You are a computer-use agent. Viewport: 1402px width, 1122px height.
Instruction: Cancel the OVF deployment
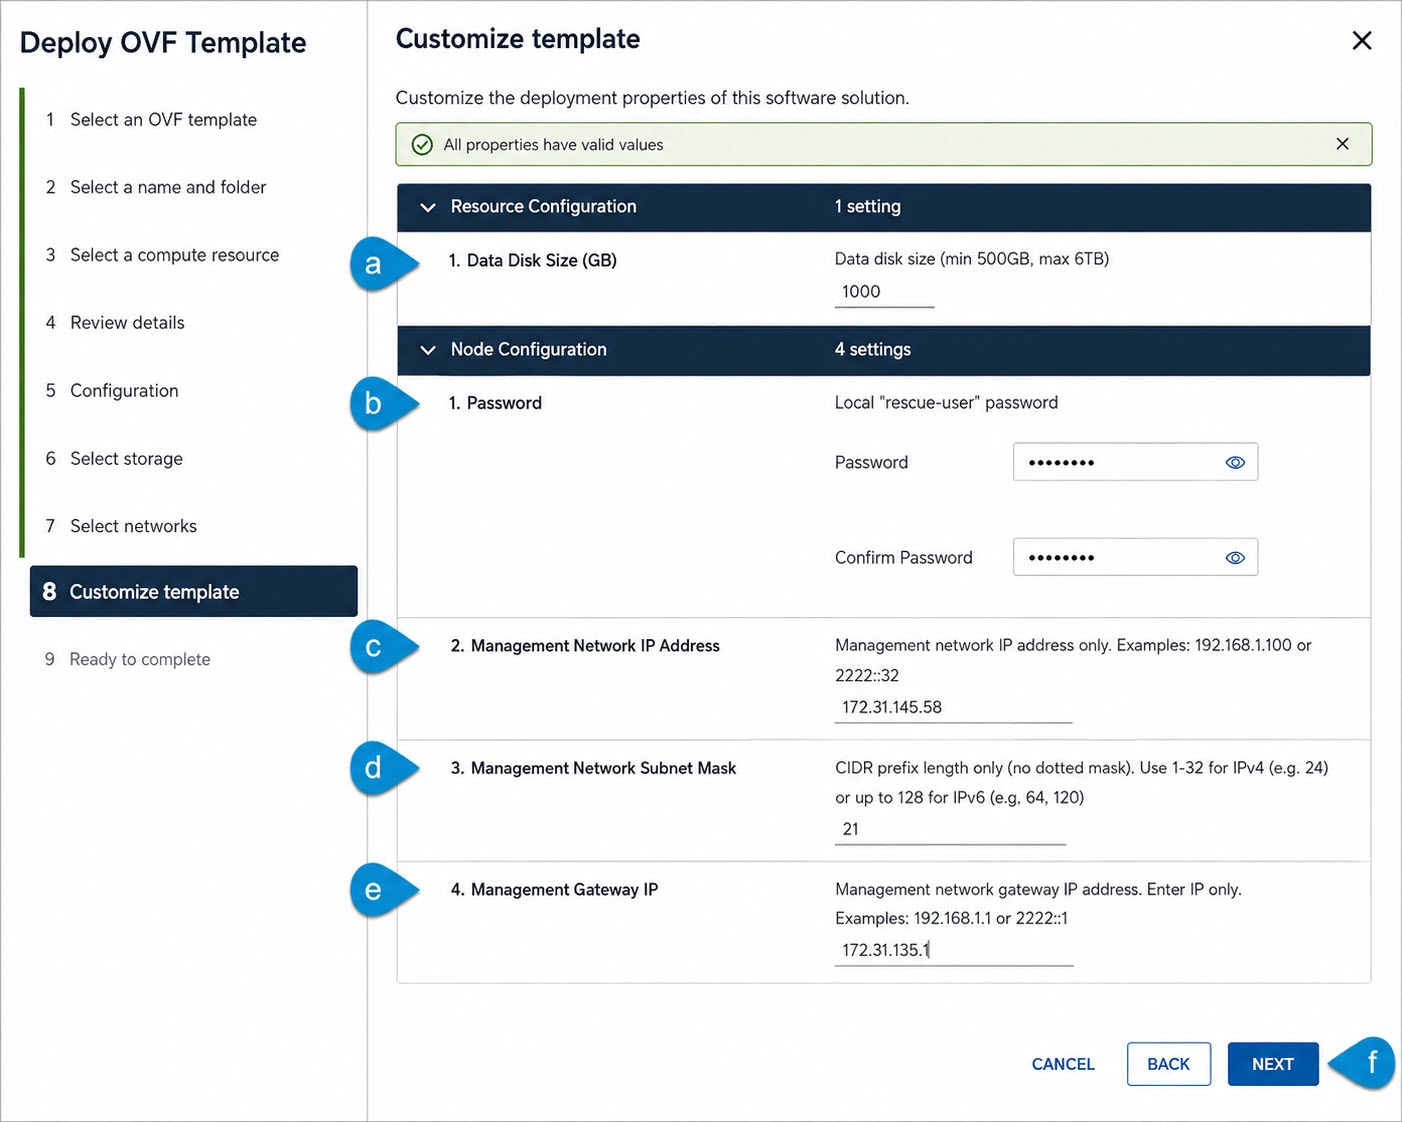click(x=1063, y=1064)
